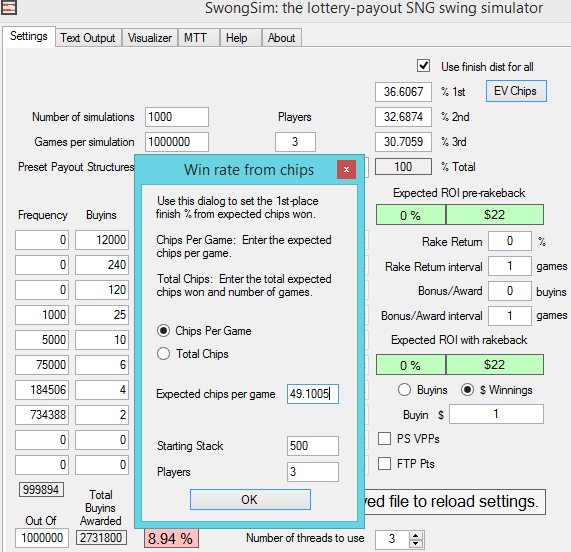This screenshot has height=552, width=571.
Task: Click the Frequency field showing 734388
Action: click(x=42, y=415)
